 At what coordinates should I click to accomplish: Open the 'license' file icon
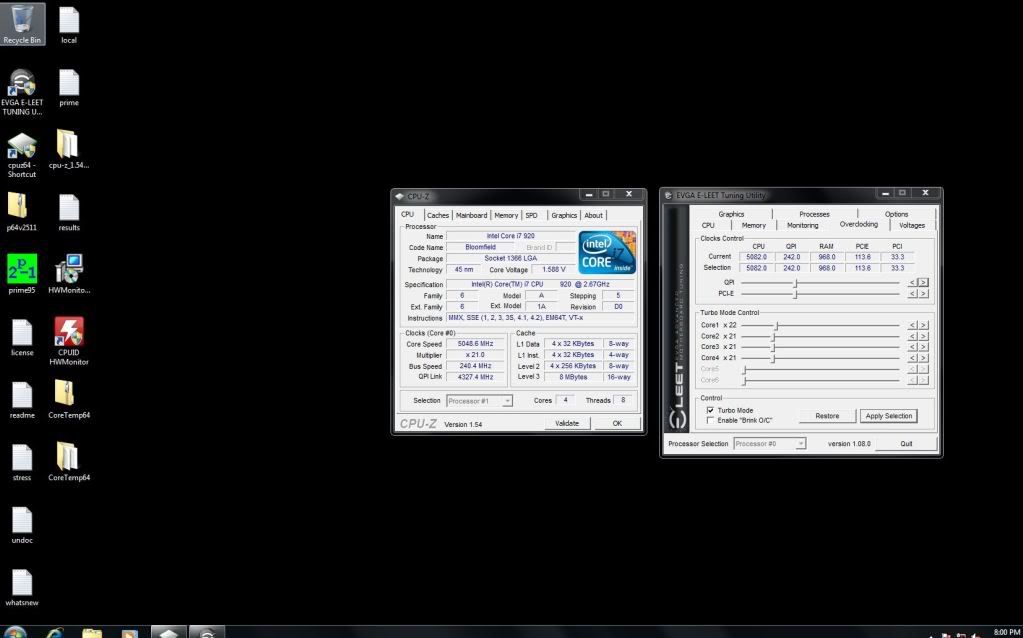point(22,337)
